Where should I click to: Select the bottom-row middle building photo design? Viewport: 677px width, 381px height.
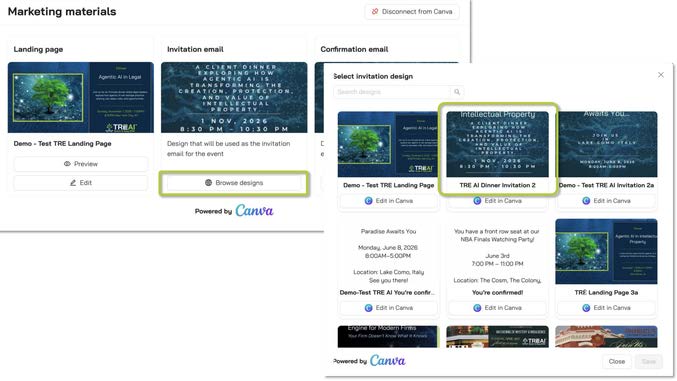(497, 337)
